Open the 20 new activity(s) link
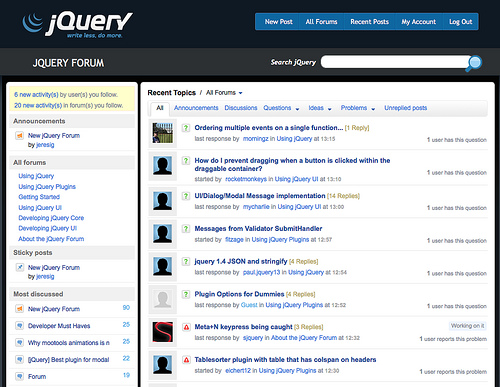500x387 pixels. (x=38, y=105)
